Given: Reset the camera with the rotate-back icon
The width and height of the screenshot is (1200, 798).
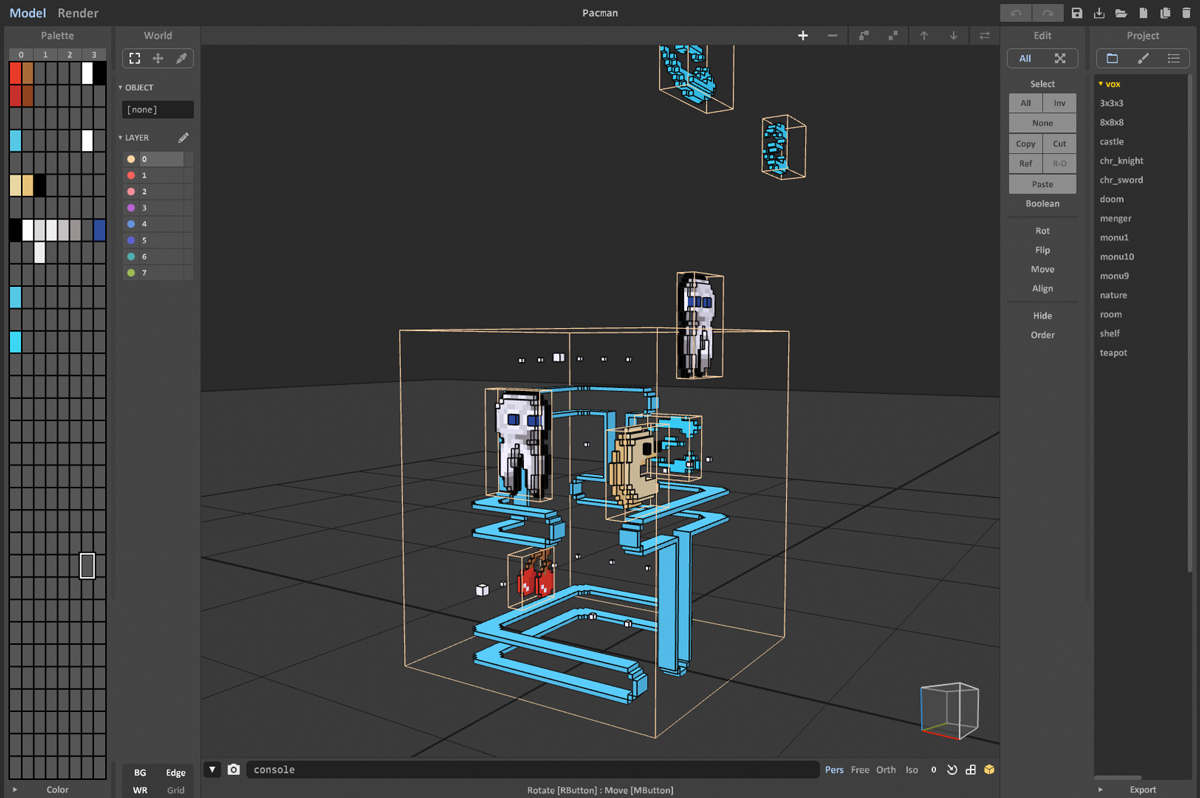Looking at the screenshot, I should 952,769.
